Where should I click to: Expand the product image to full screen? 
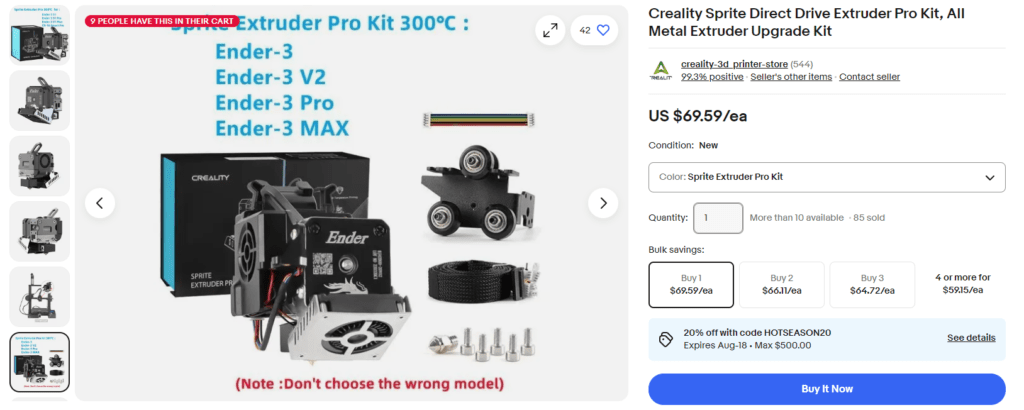point(551,30)
